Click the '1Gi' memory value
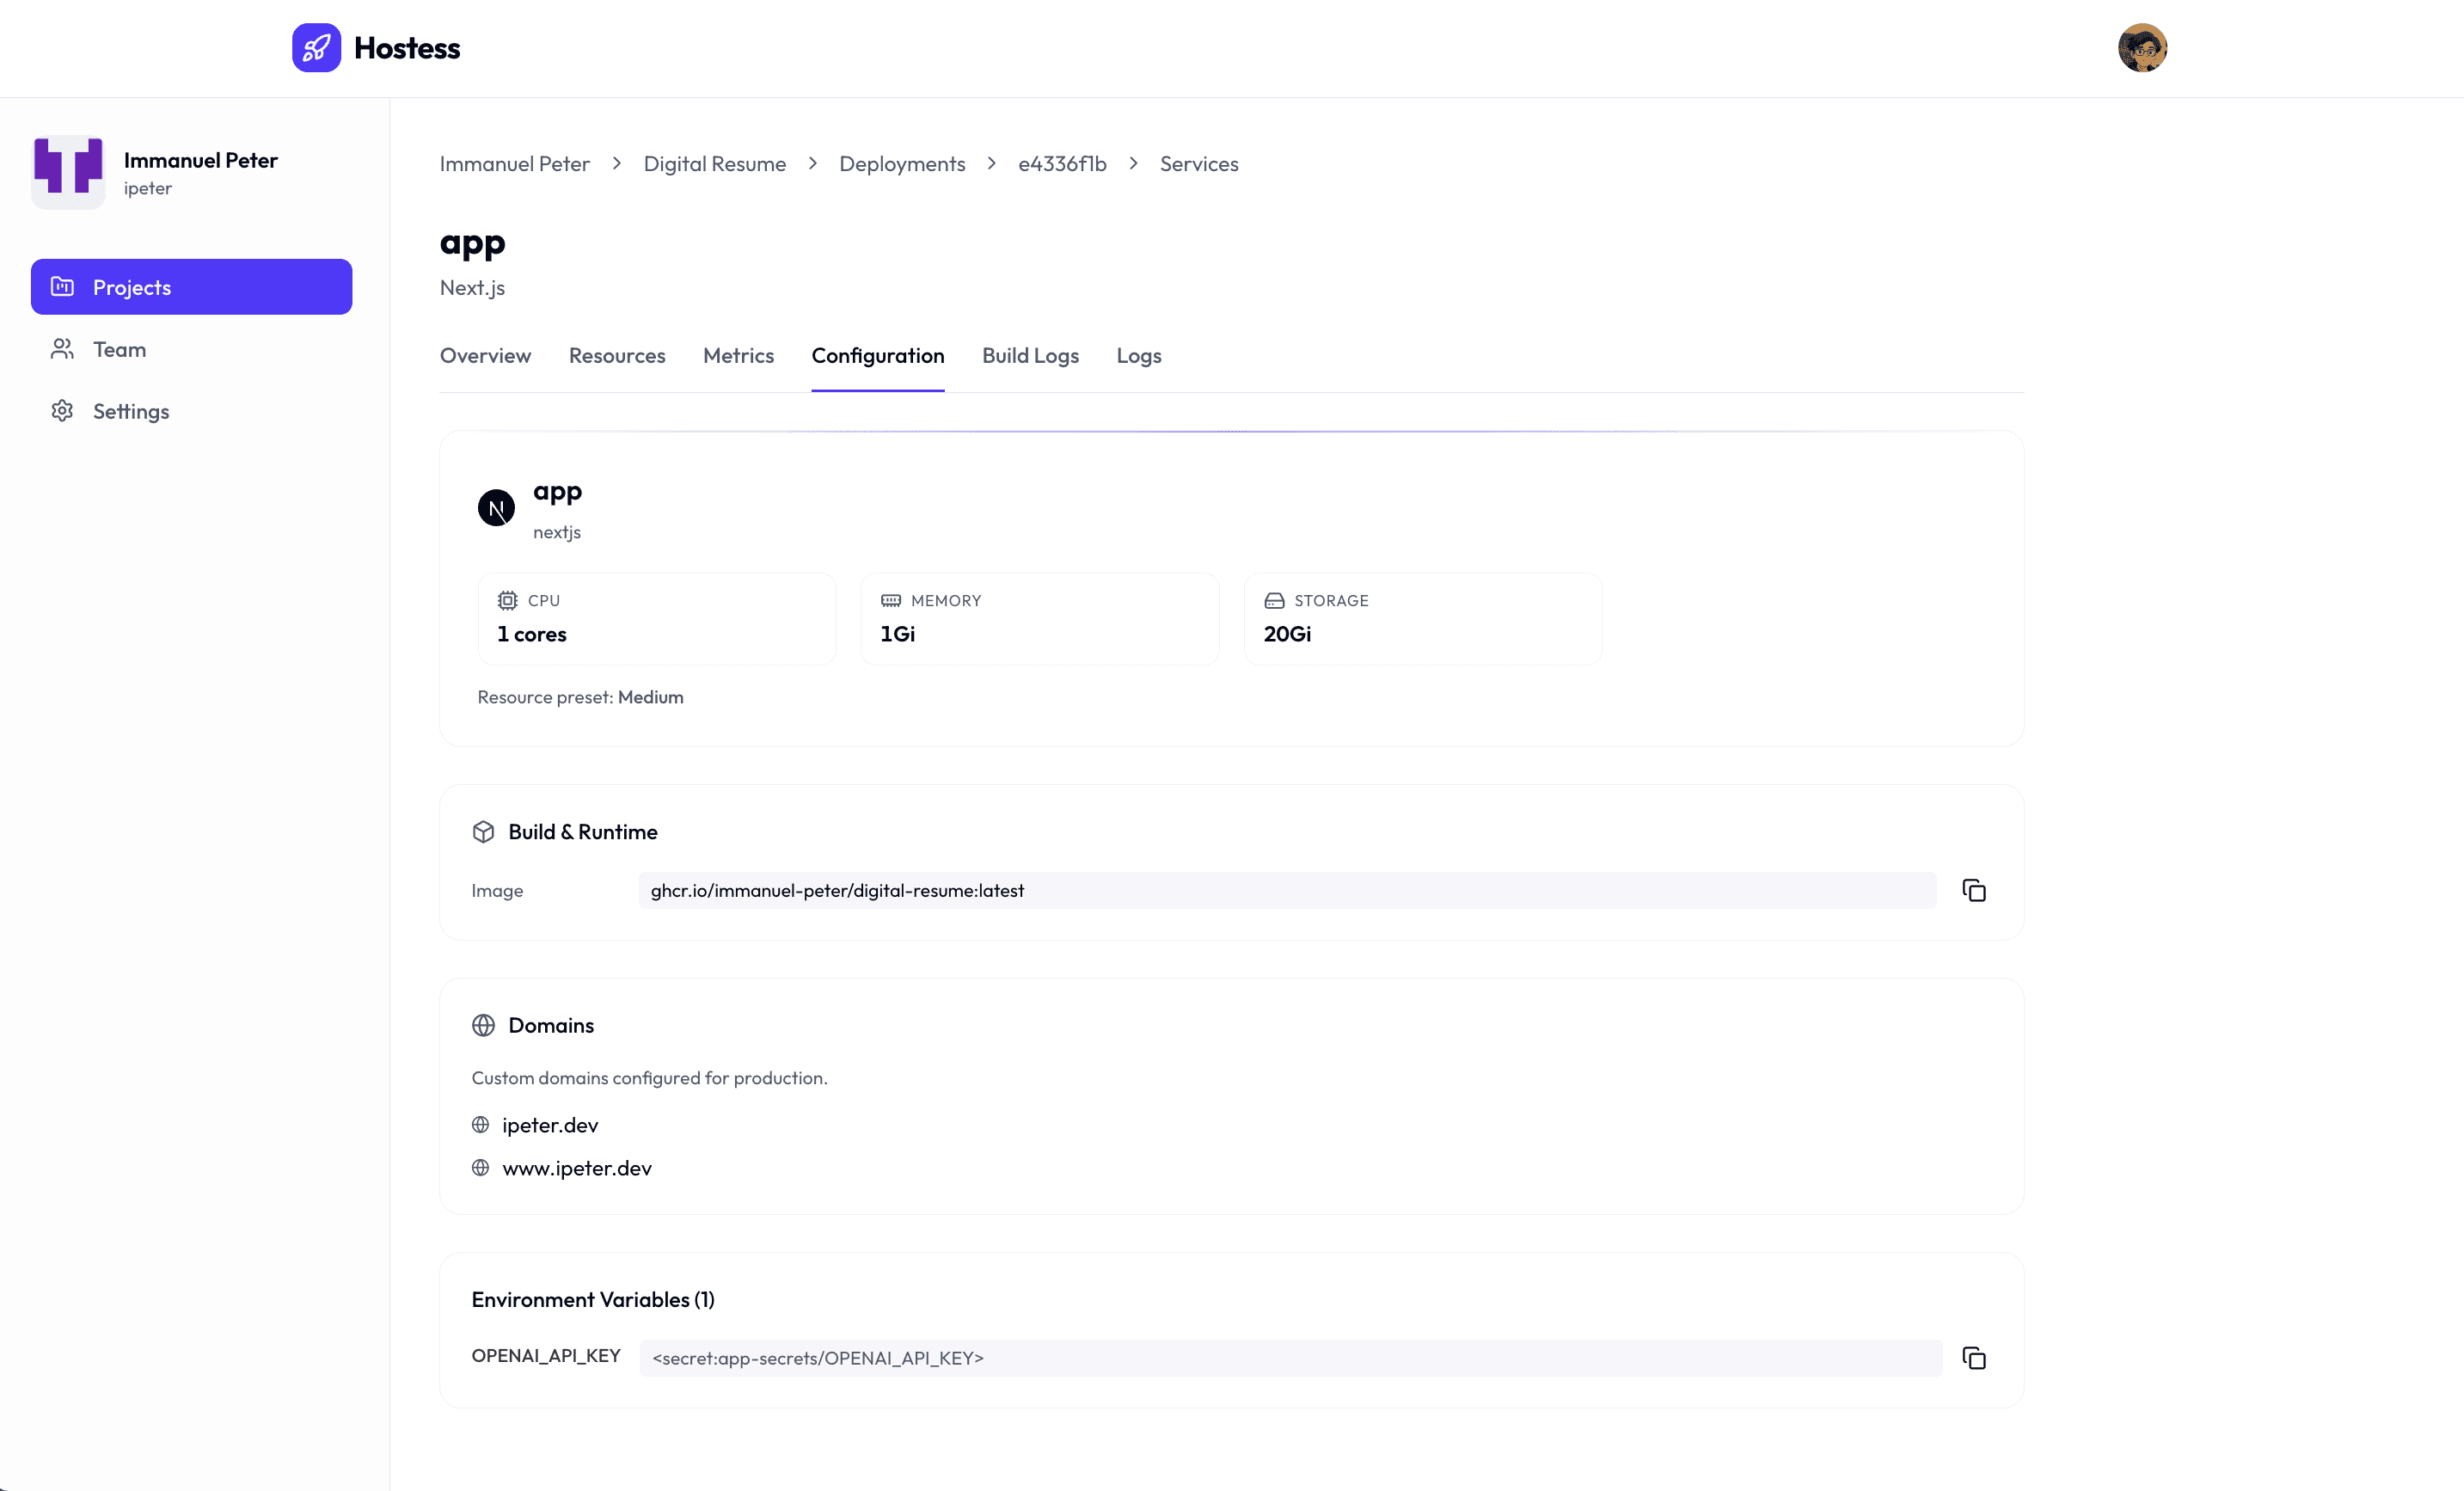The height and width of the screenshot is (1491, 2464). [898, 634]
